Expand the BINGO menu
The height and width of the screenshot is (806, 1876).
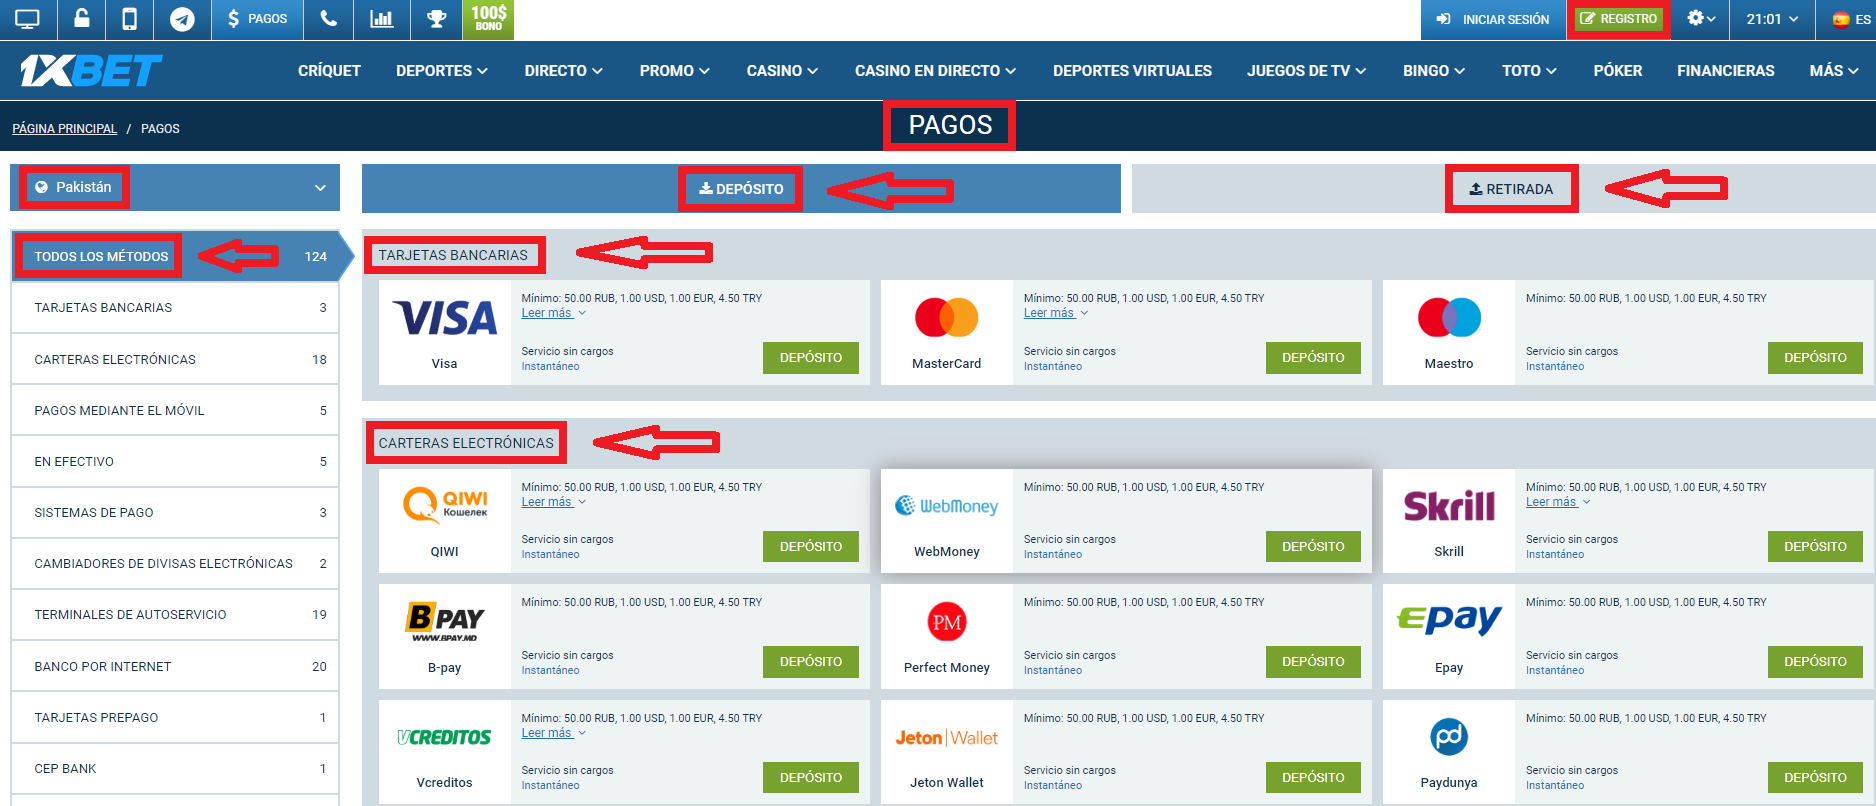point(1434,71)
